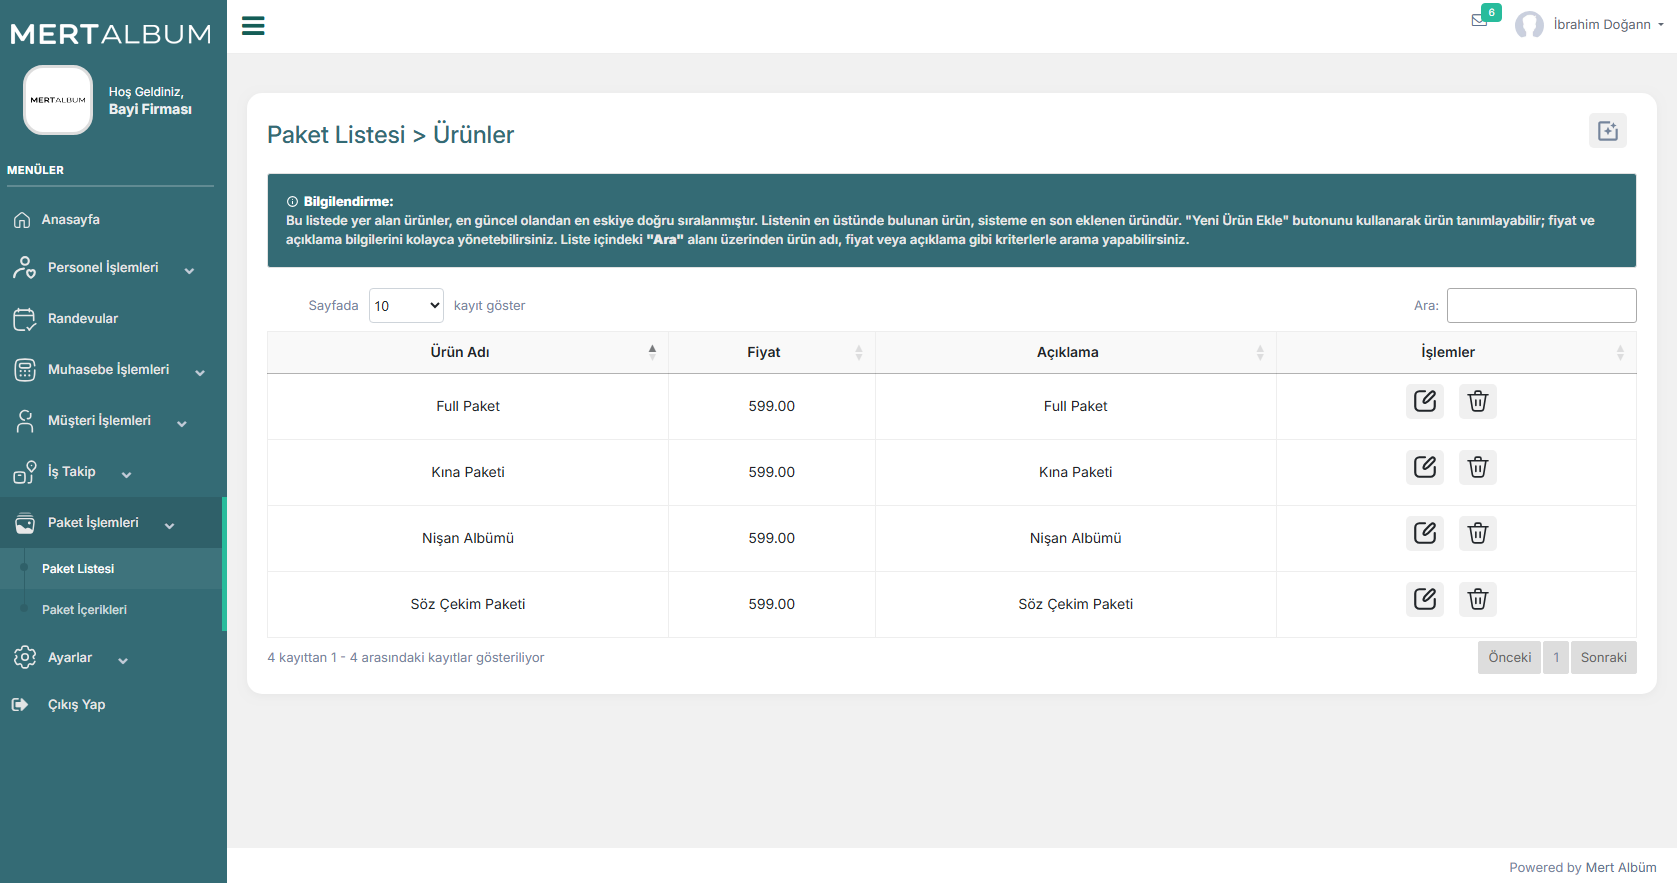Viewport: 1677px width, 883px height.
Task: Delete the Full Paket product
Action: pyautogui.click(x=1477, y=402)
